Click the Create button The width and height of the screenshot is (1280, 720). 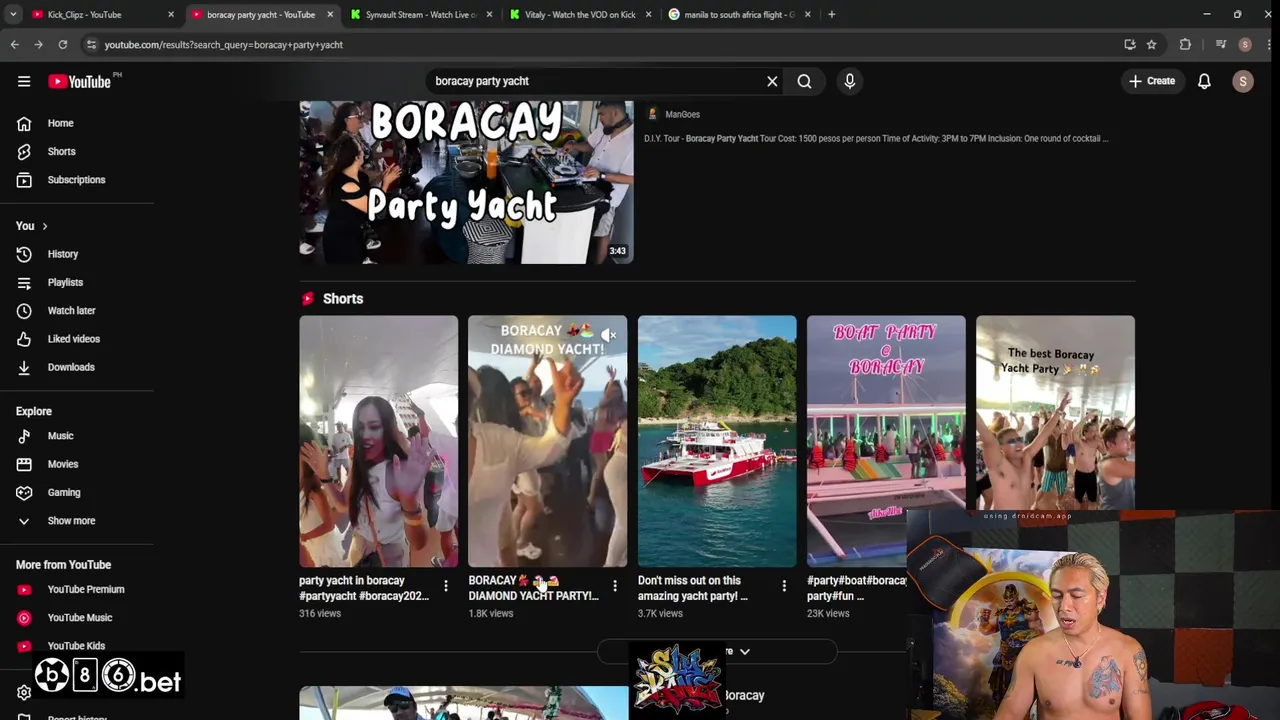coord(1152,81)
